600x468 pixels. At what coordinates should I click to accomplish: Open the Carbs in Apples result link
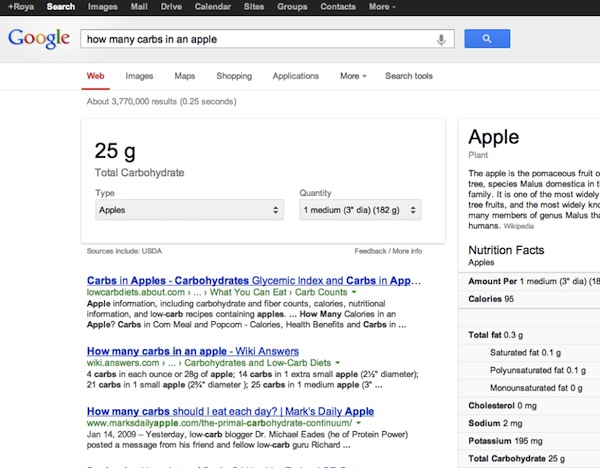tap(254, 280)
